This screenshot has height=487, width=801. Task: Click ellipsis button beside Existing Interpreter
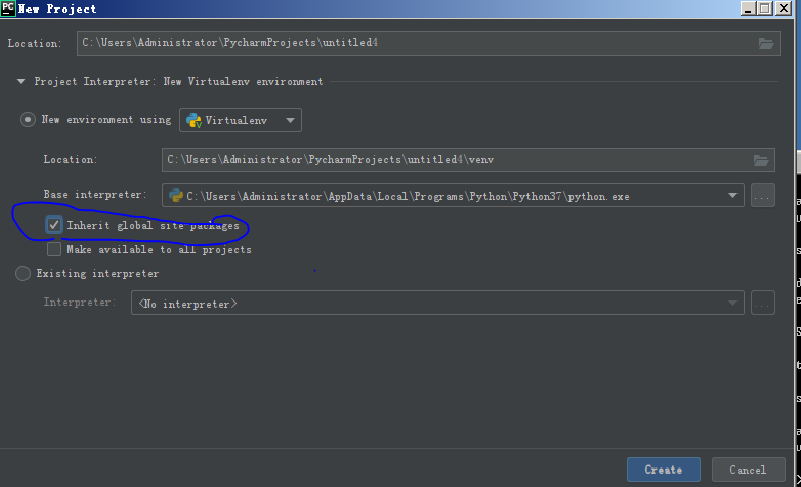coord(762,303)
